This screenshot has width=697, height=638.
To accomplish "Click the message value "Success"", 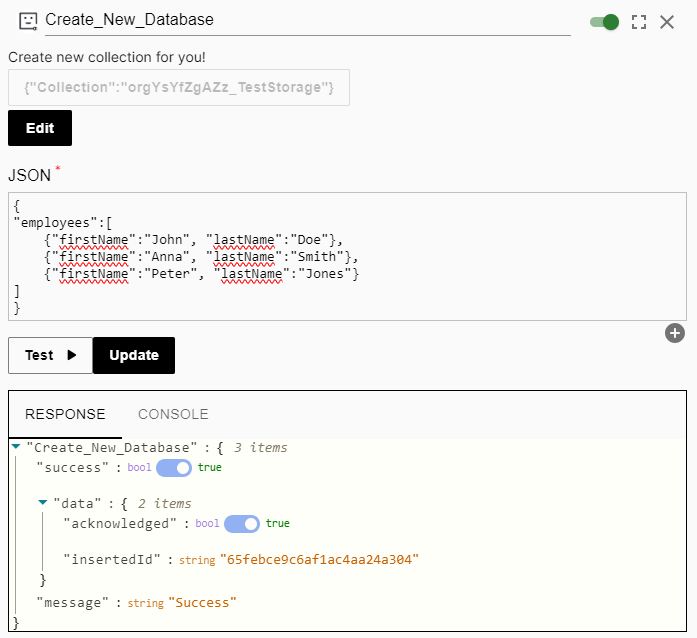I will pos(202,602).
